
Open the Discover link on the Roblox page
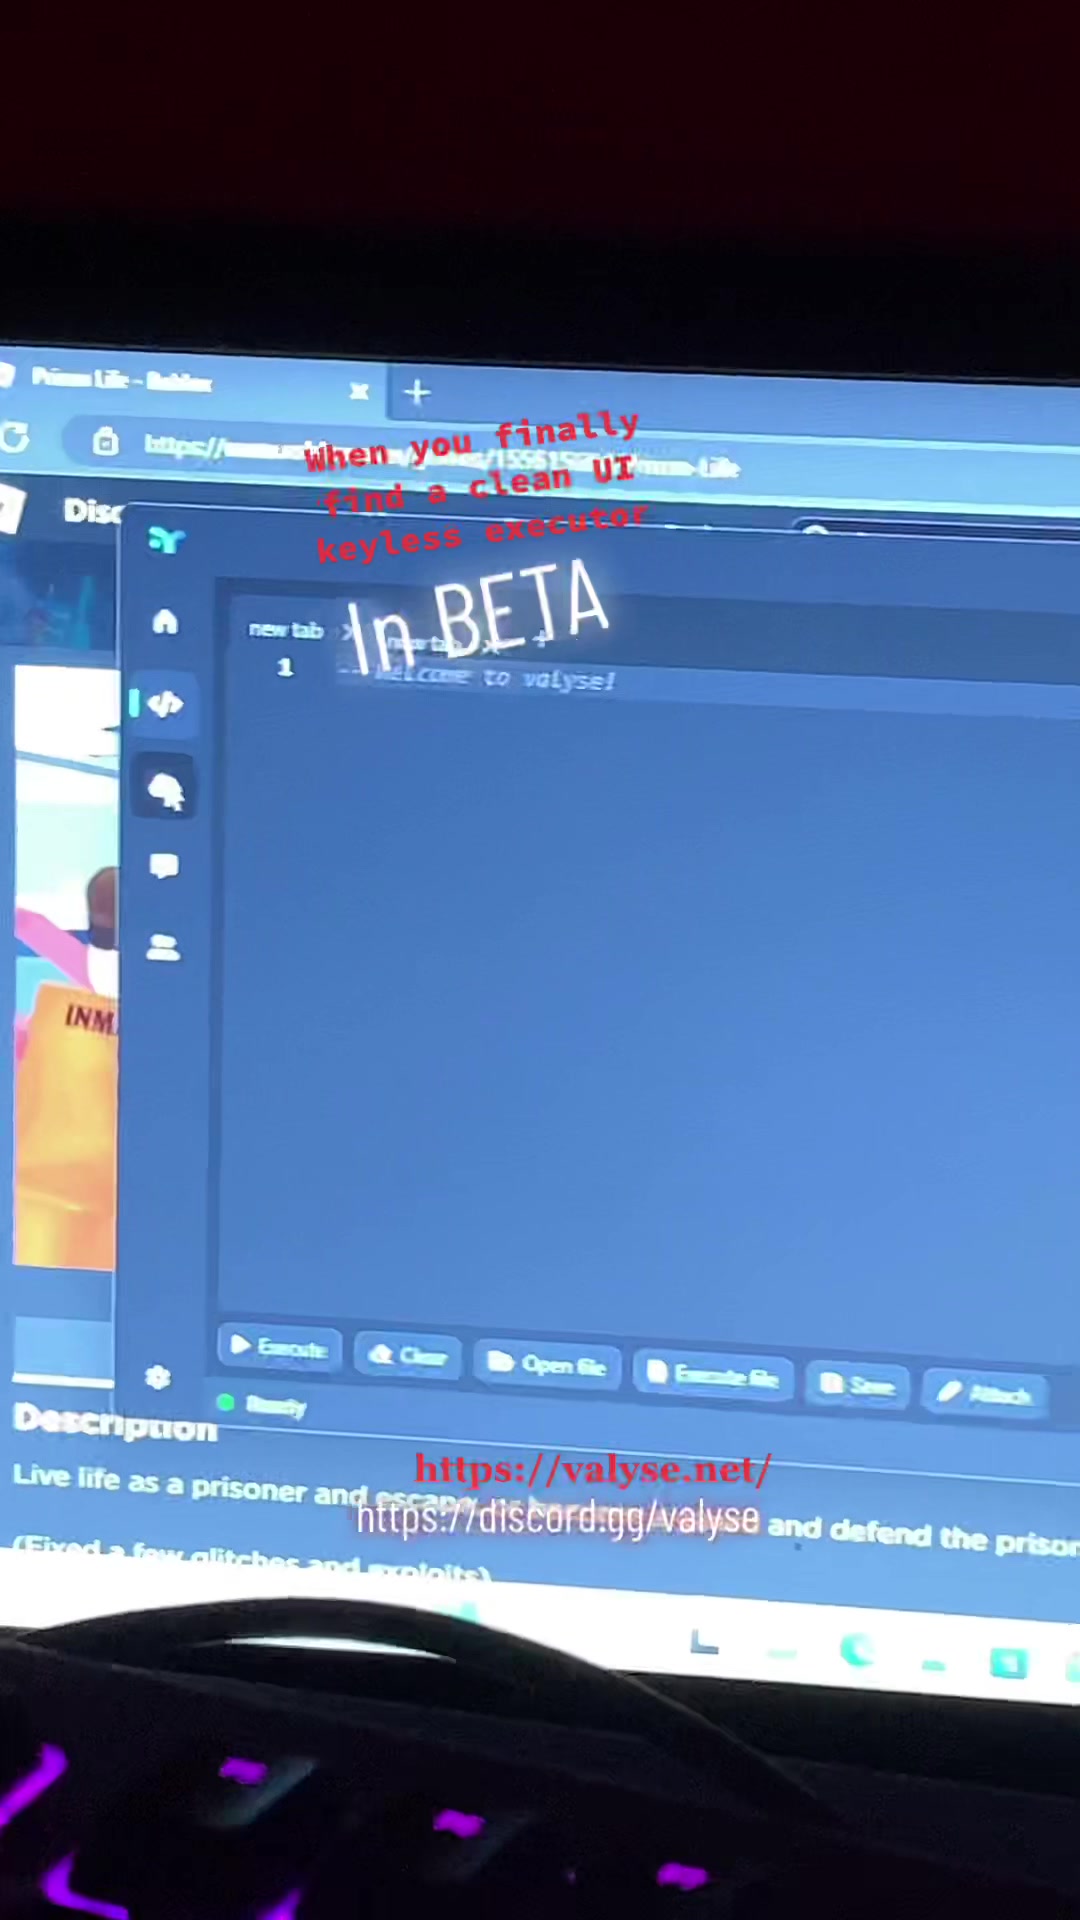[92, 511]
